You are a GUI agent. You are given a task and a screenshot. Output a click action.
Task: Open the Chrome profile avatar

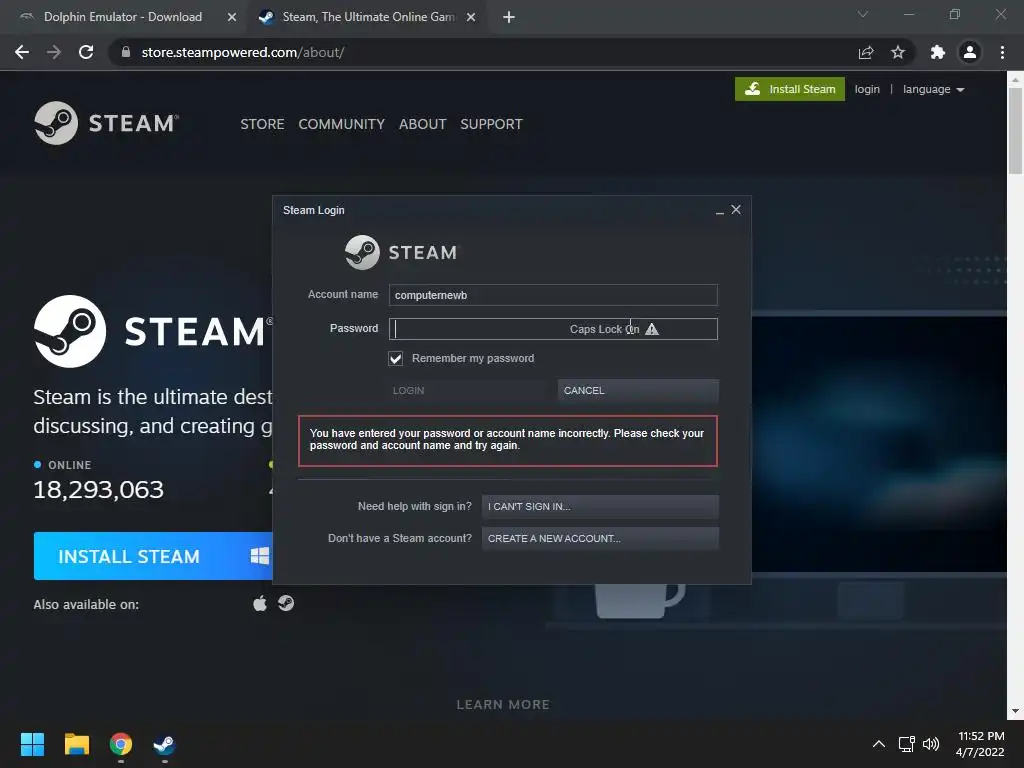tap(970, 52)
